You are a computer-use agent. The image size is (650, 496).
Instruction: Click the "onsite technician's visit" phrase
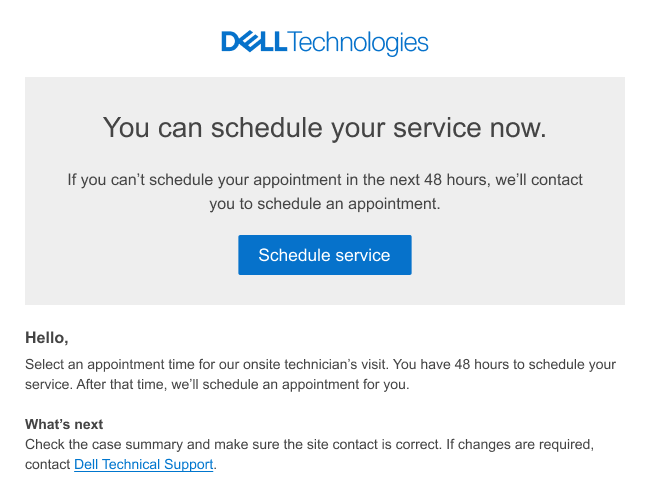(315, 365)
